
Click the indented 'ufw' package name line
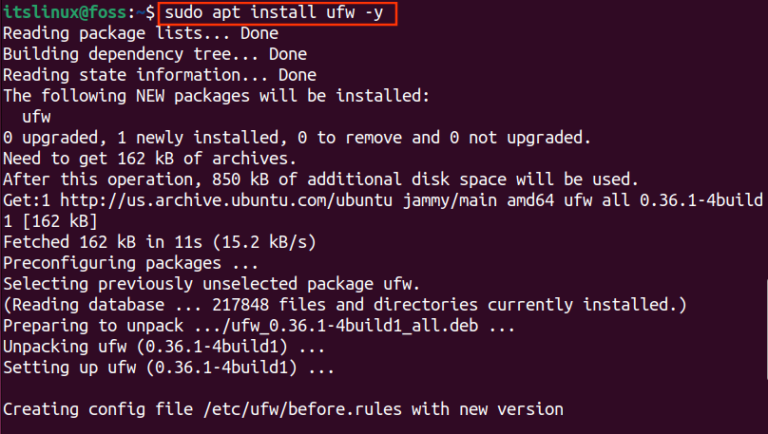tap(36, 117)
